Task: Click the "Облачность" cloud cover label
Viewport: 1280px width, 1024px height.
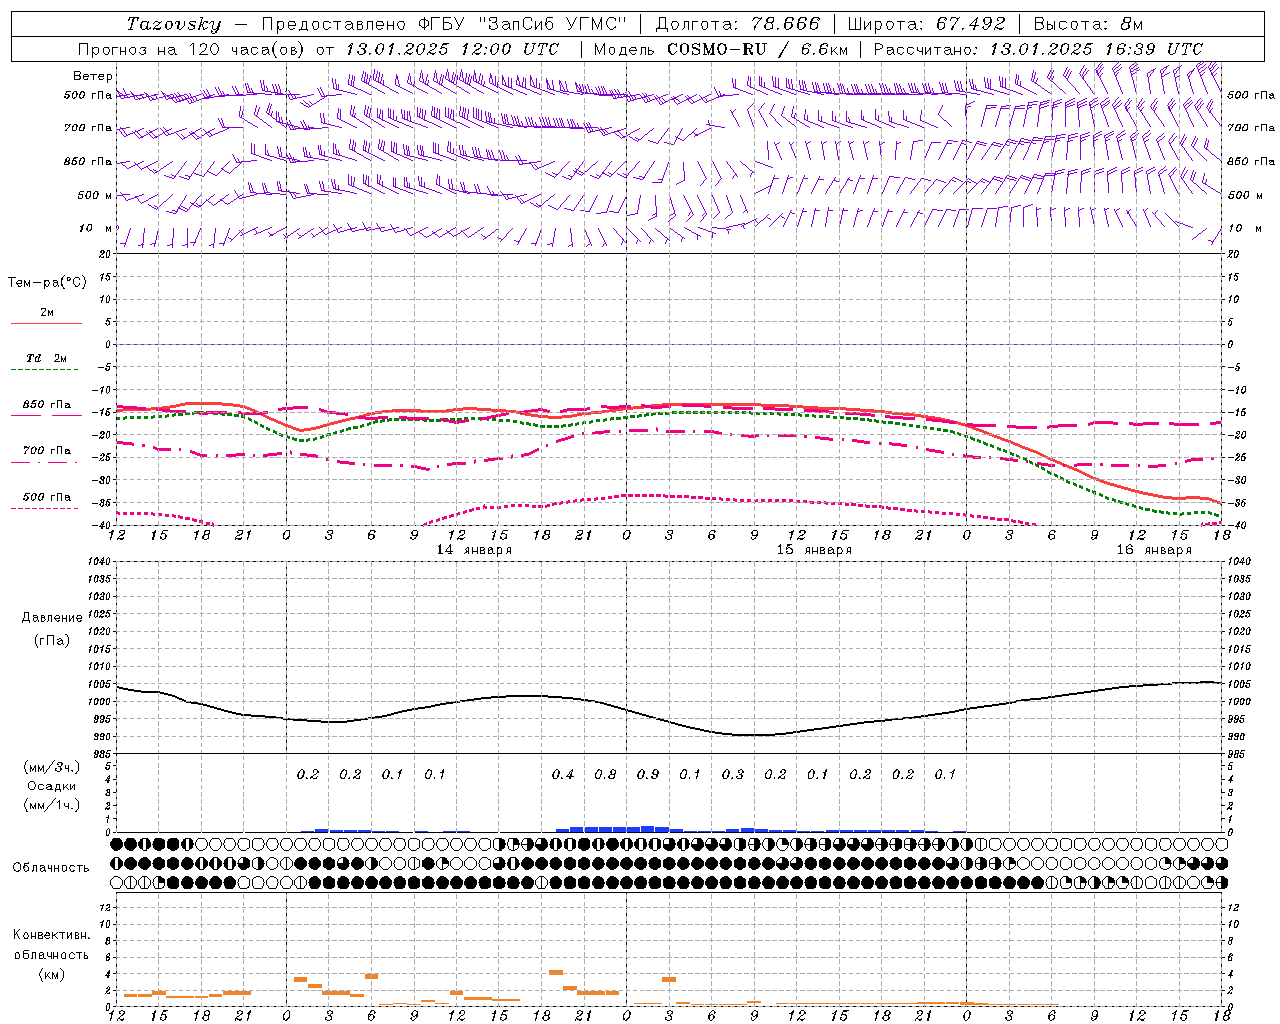Action: (x=51, y=868)
